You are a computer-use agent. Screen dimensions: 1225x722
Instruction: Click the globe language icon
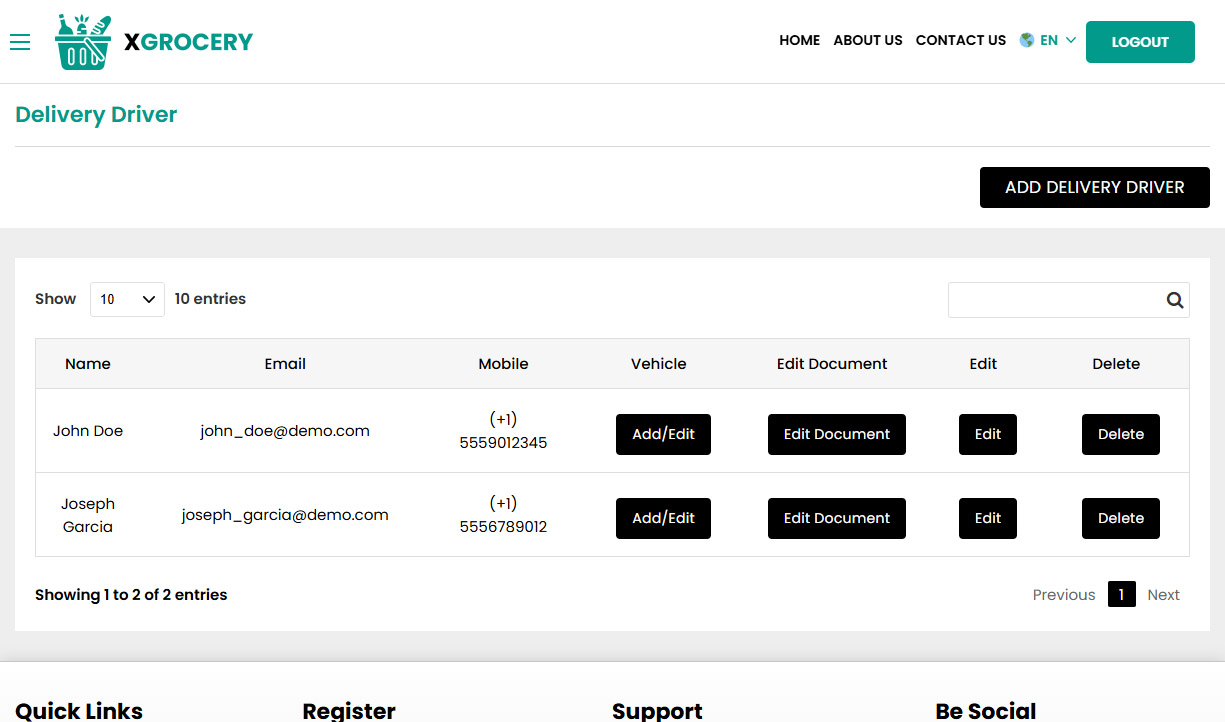point(1027,41)
